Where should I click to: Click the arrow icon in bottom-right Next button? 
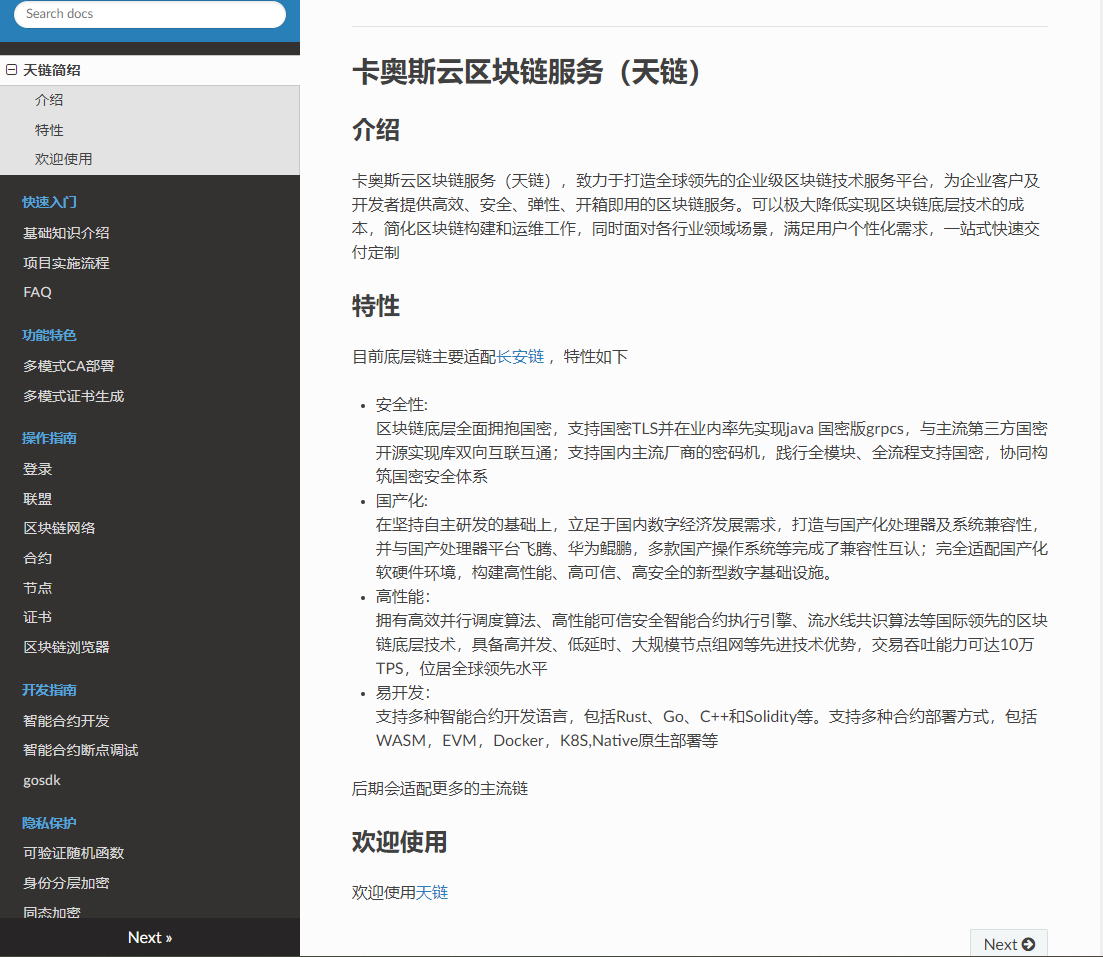pos(1028,944)
